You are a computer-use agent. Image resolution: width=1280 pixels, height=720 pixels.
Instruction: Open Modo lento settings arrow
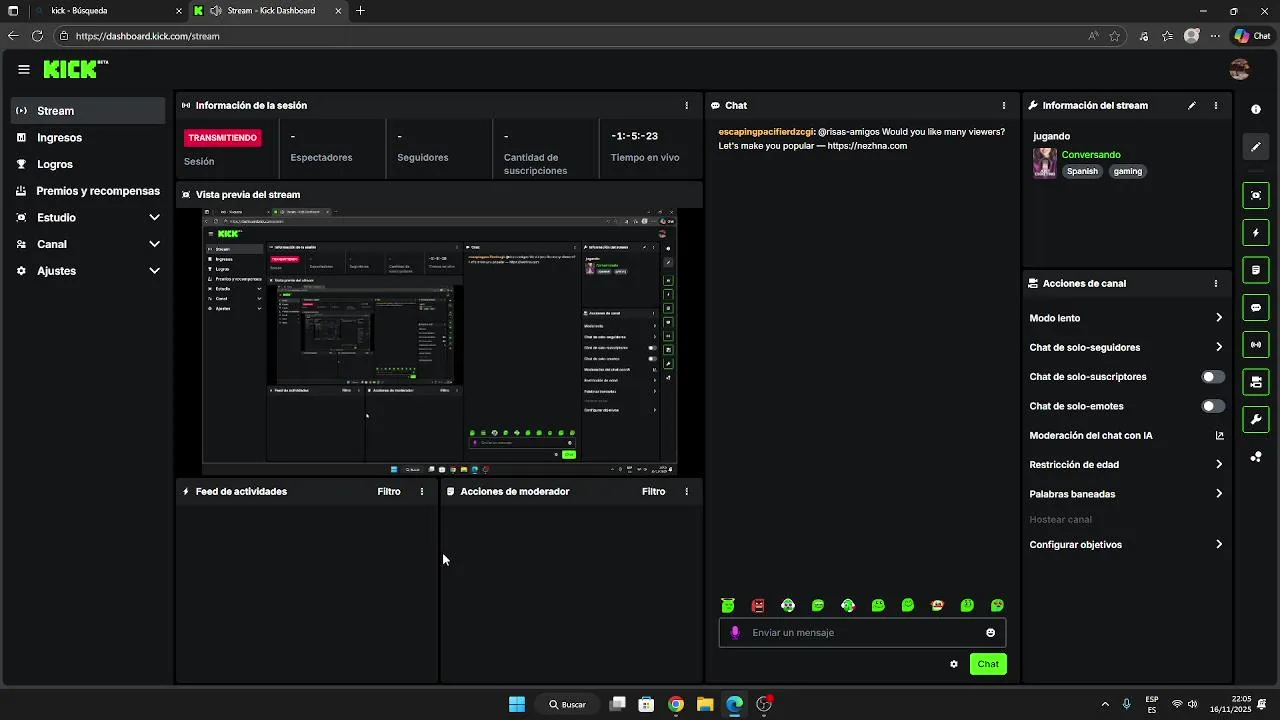(1219, 318)
